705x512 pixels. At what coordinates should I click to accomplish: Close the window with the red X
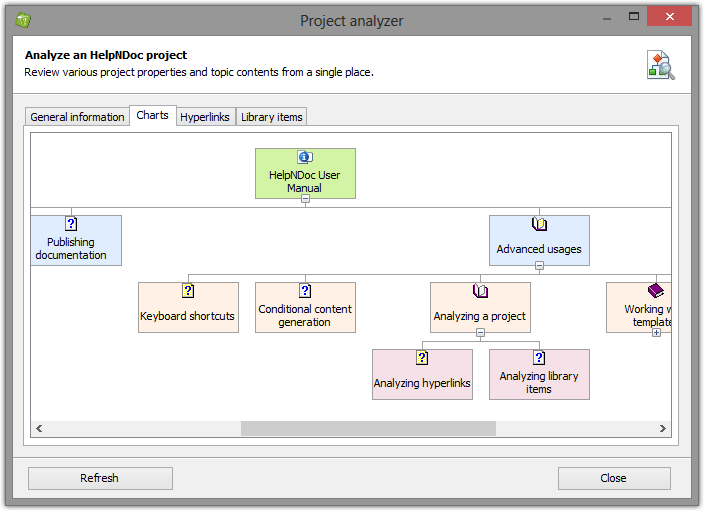coord(669,17)
